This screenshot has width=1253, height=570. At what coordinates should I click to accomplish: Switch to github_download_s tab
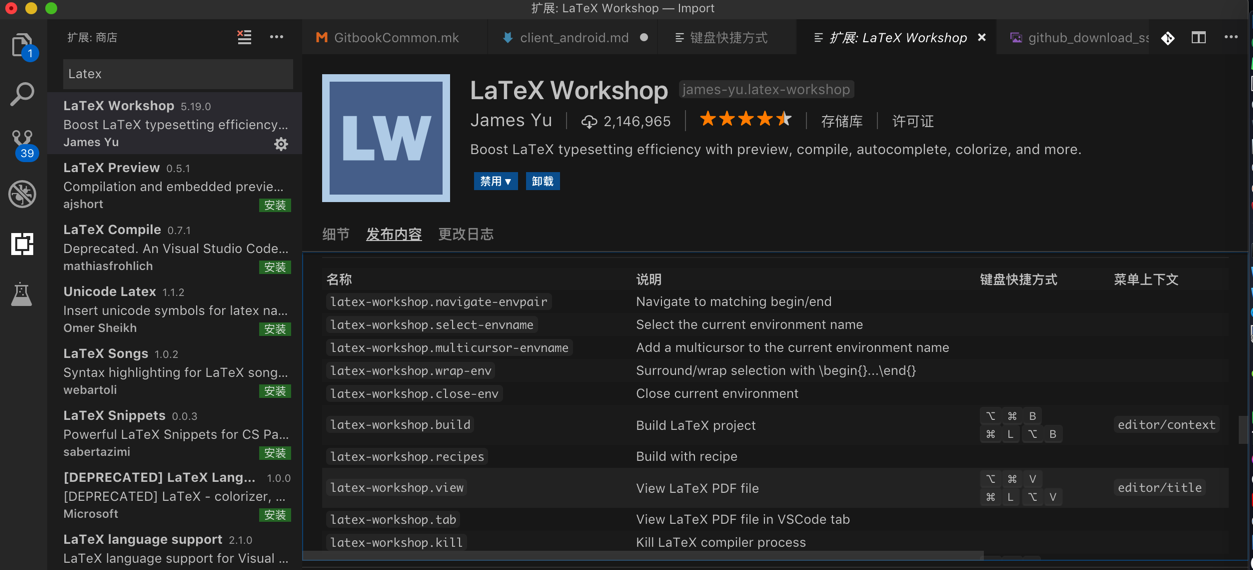pos(1078,38)
